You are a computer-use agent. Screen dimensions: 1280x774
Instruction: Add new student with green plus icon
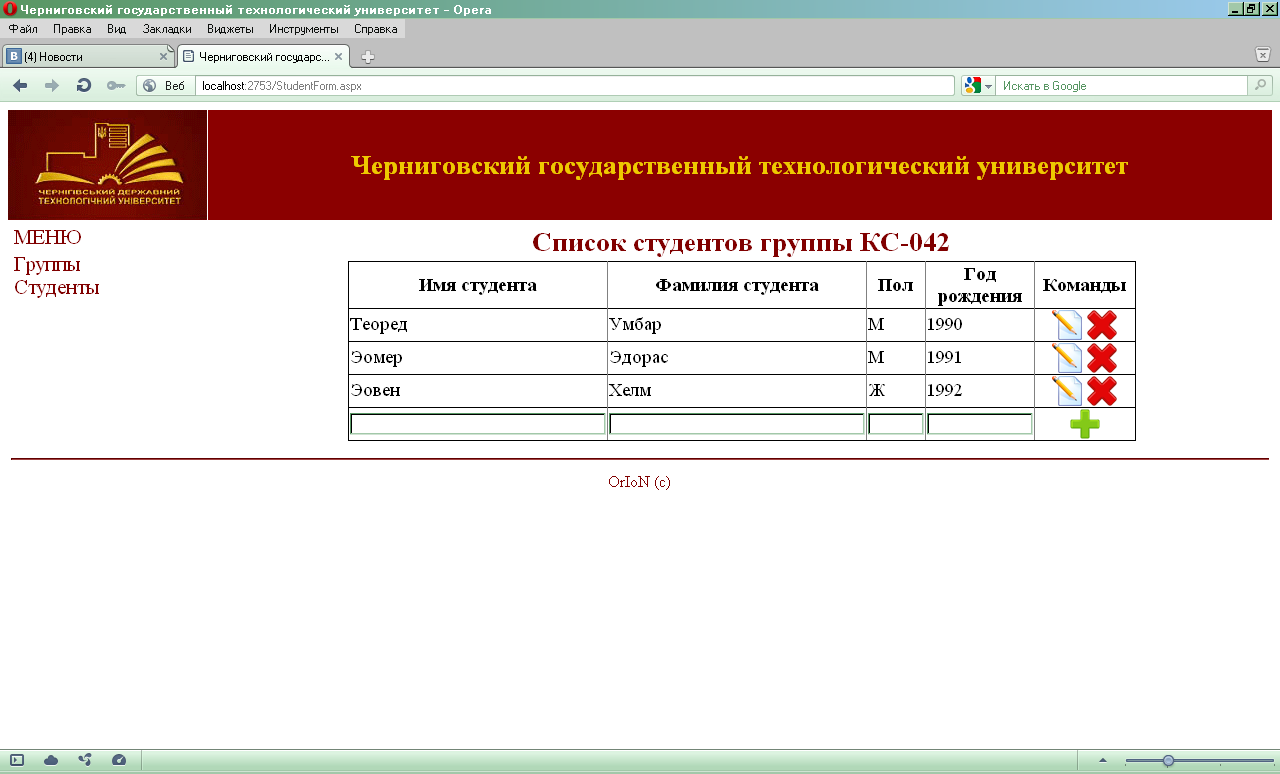click(x=1085, y=424)
